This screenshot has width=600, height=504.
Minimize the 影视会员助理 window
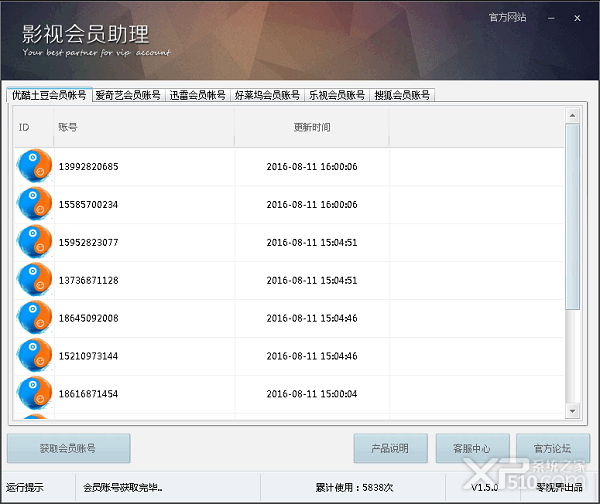[551, 18]
